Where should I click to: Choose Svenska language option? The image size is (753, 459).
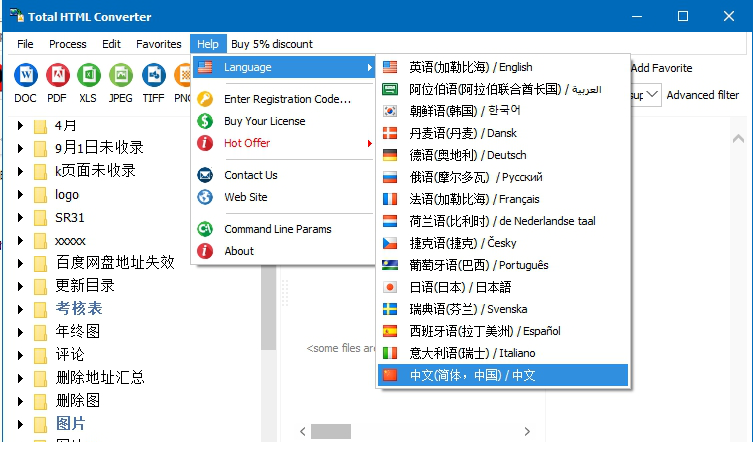coord(503,309)
